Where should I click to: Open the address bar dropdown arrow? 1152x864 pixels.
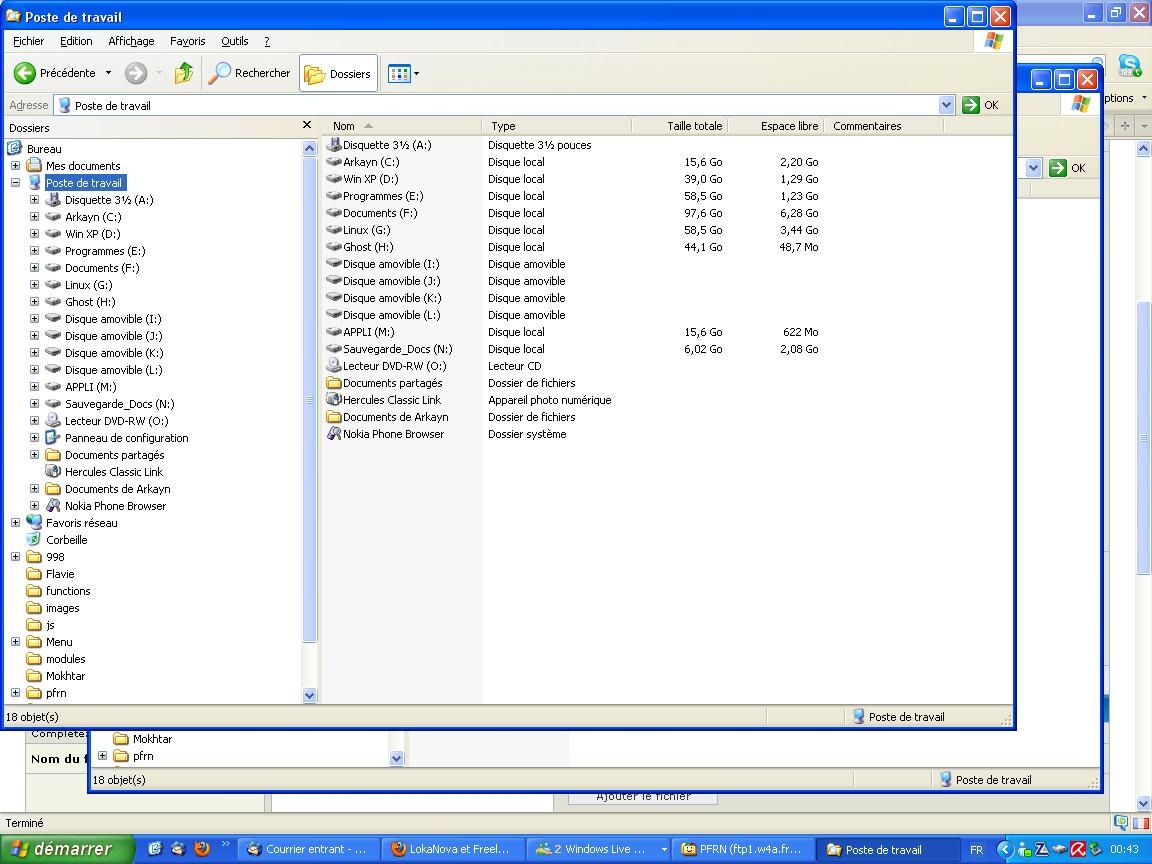pyautogui.click(x=946, y=105)
